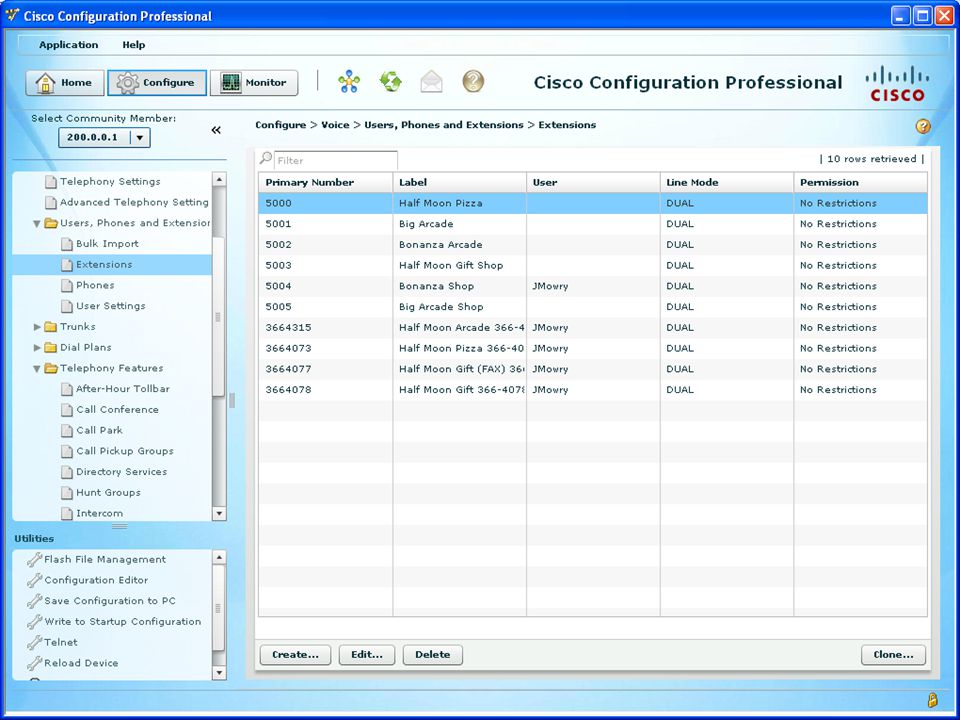Click the wrench icon for Configuration Editor
This screenshot has height=720, width=960.
pos(34,580)
